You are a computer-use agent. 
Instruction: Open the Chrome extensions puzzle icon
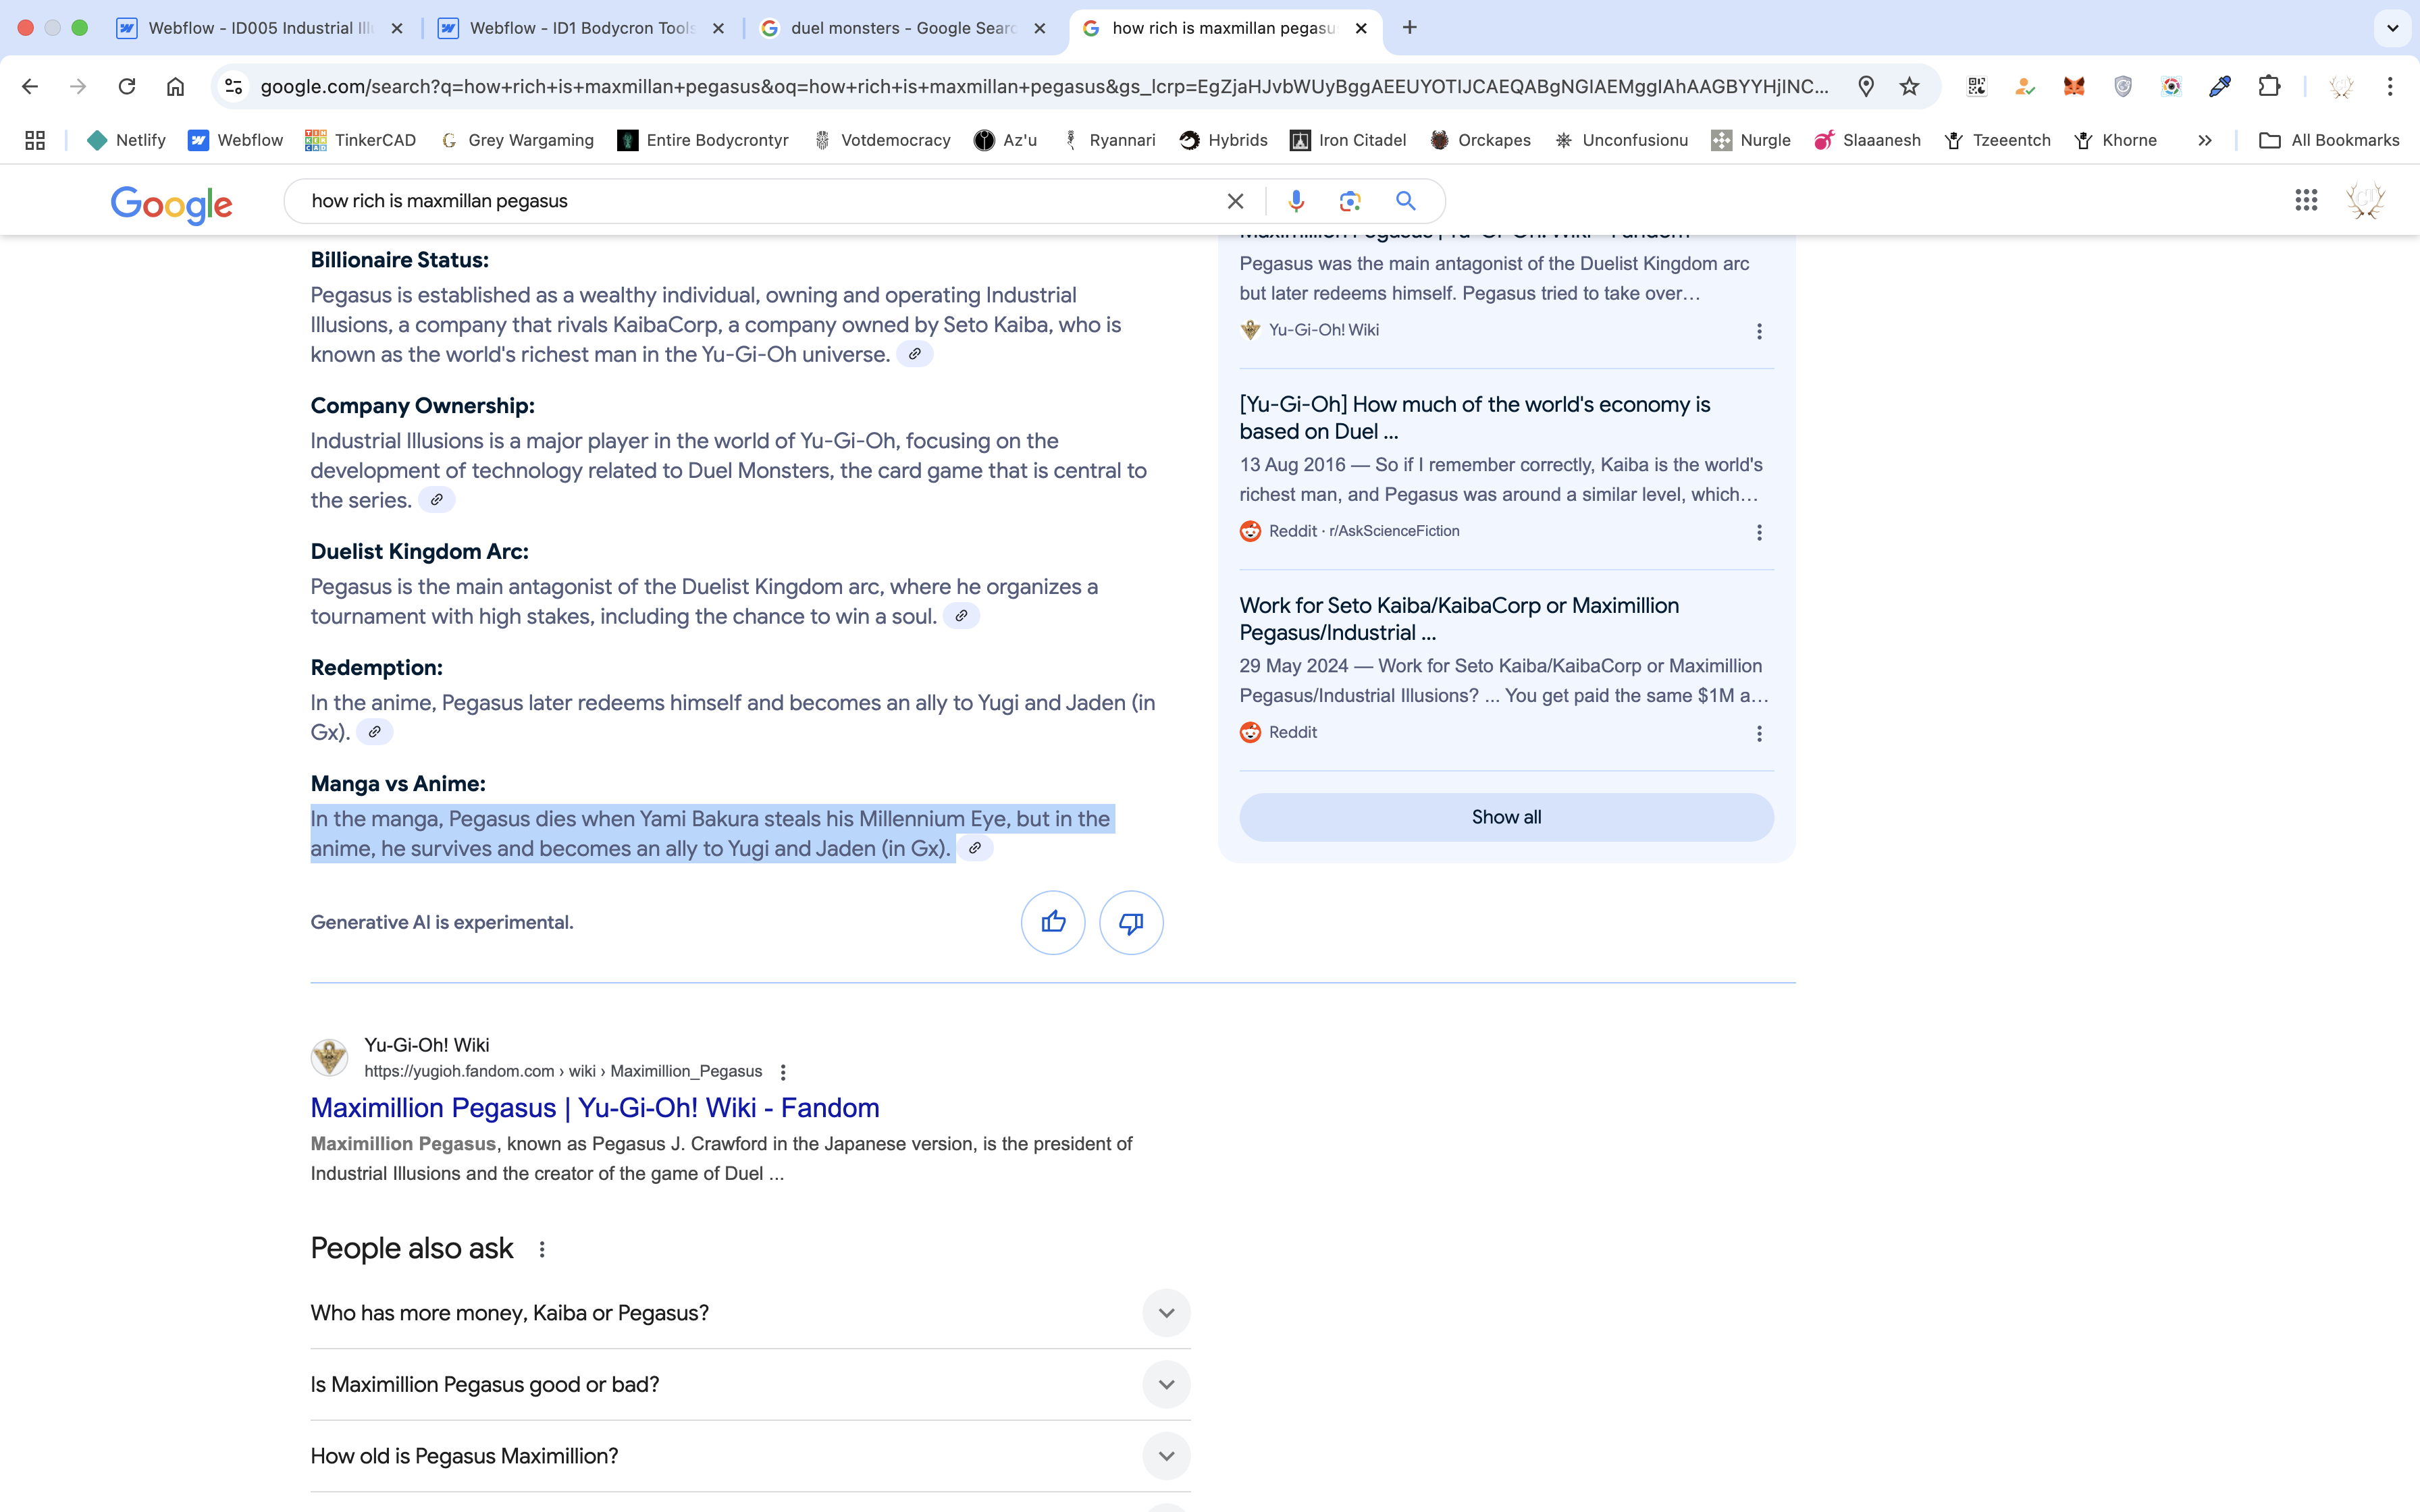[2269, 87]
